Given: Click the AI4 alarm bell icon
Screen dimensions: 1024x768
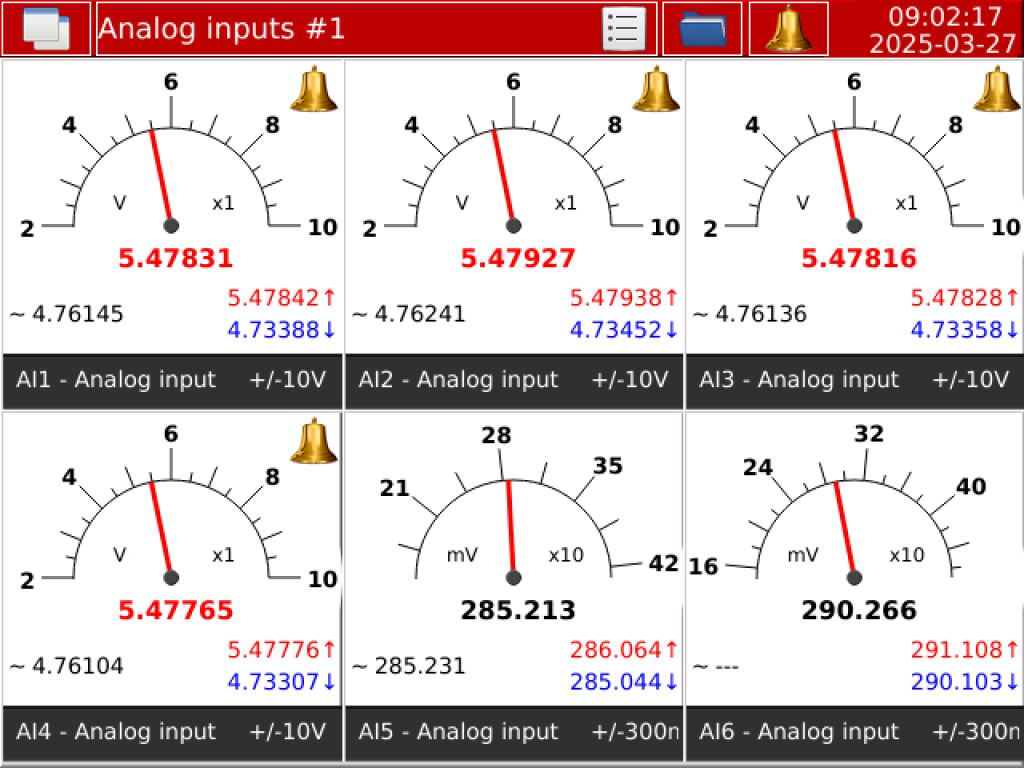Looking at the screenshot, I should (x=314, y=441).
